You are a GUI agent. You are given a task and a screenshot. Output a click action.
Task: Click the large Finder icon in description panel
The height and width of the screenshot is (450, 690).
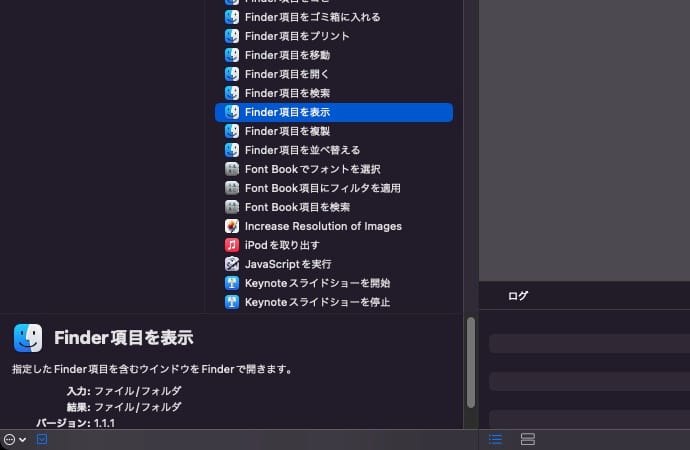[28, 338]
